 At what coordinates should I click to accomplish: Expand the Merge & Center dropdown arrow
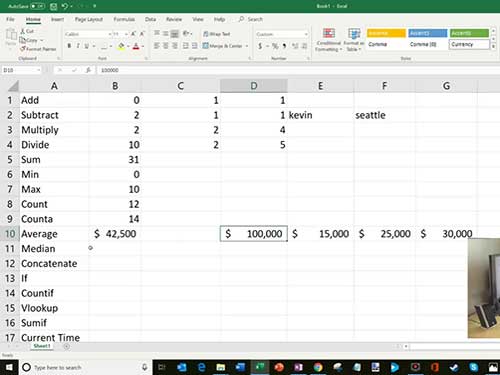247,46
